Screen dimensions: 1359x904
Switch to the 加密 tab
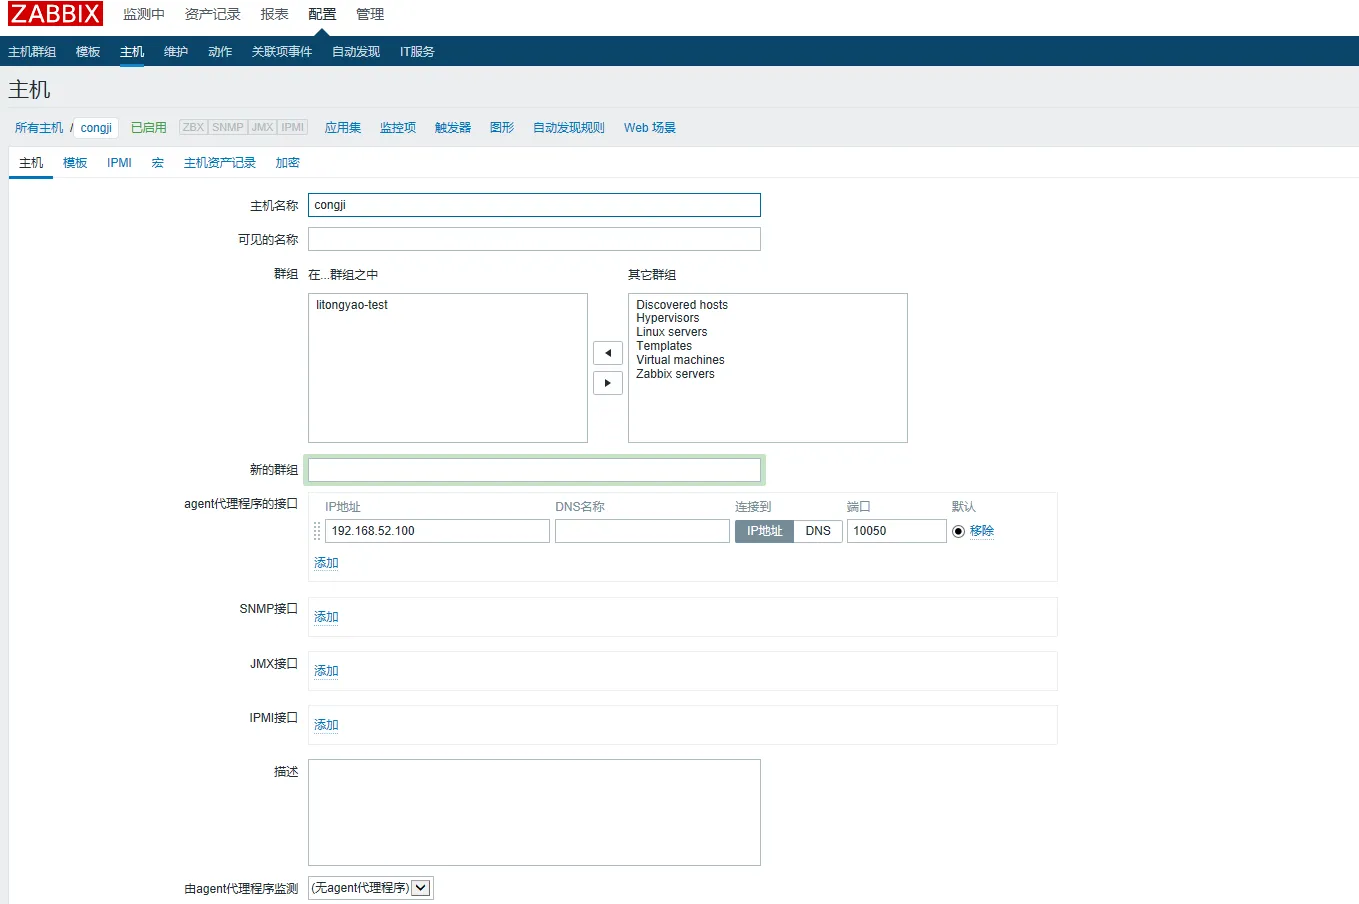coord(288,163)
